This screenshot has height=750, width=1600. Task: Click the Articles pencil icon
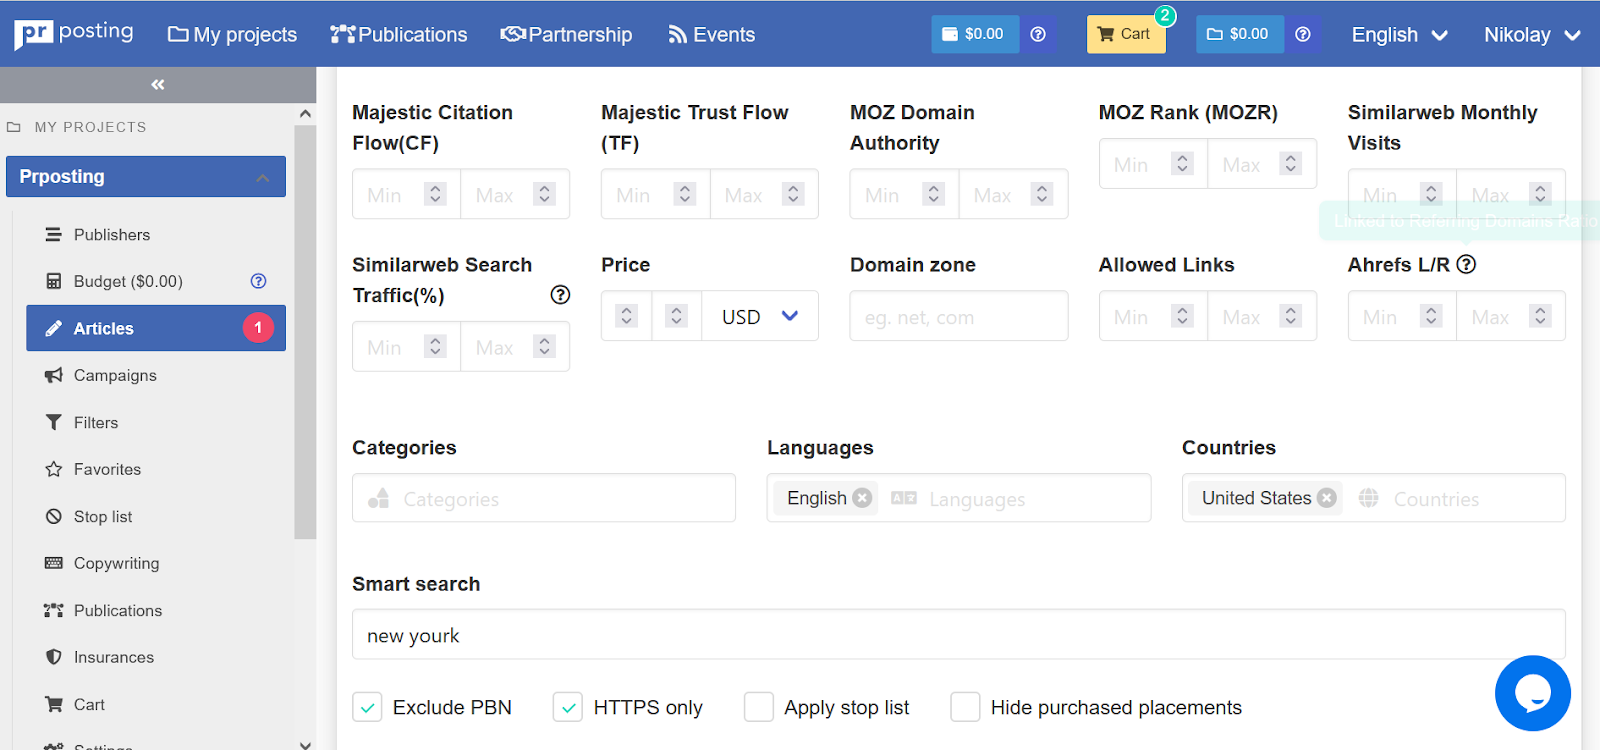pyautogui.click(x=54, y=329)
